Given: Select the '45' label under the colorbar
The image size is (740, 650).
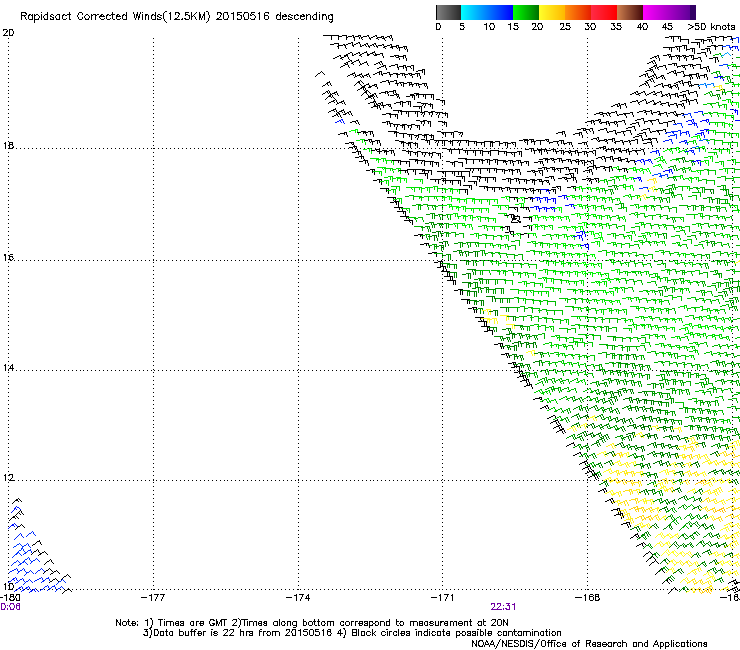Looking at the screenshot, I should click(x=667, y=27).
